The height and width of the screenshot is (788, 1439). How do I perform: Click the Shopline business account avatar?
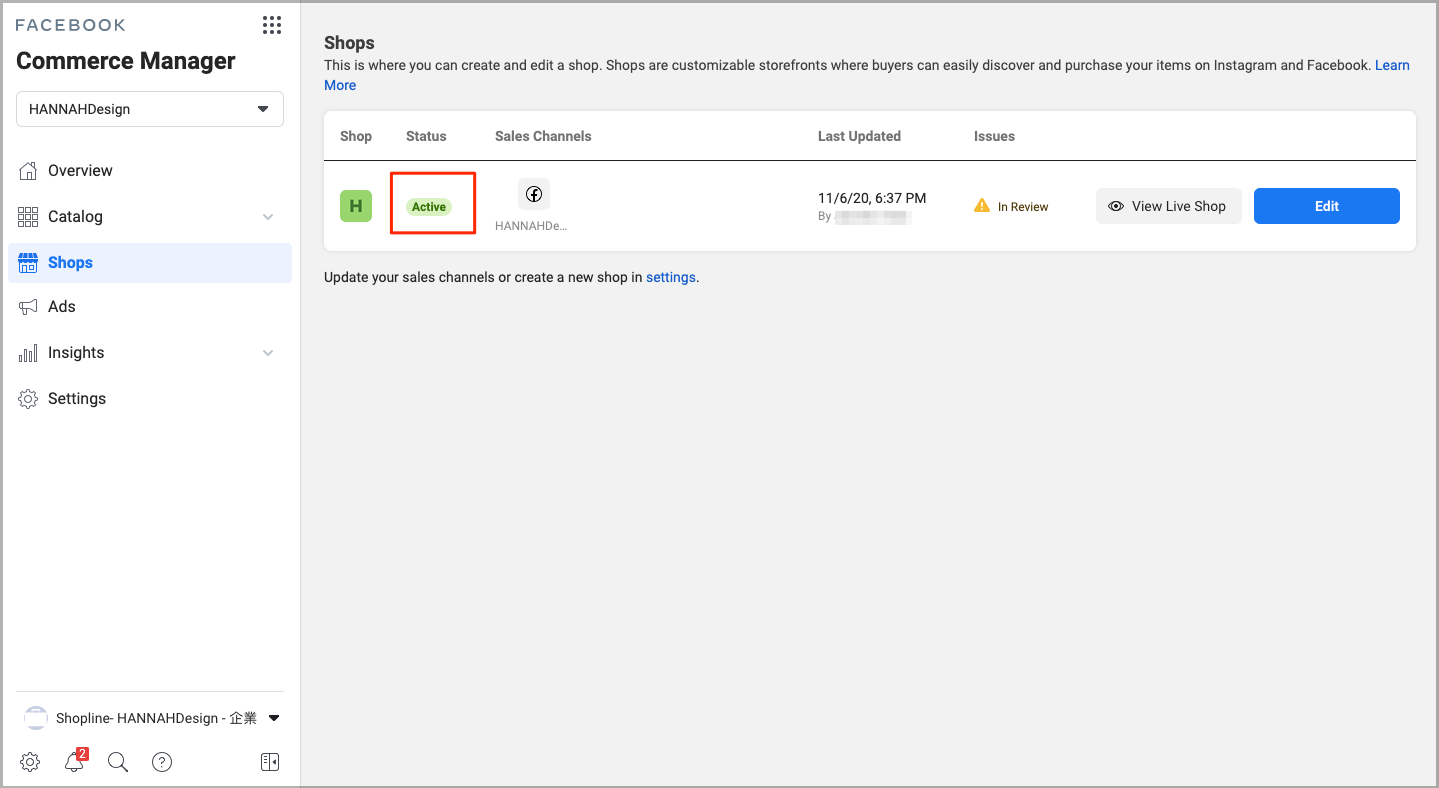point(36,718)
